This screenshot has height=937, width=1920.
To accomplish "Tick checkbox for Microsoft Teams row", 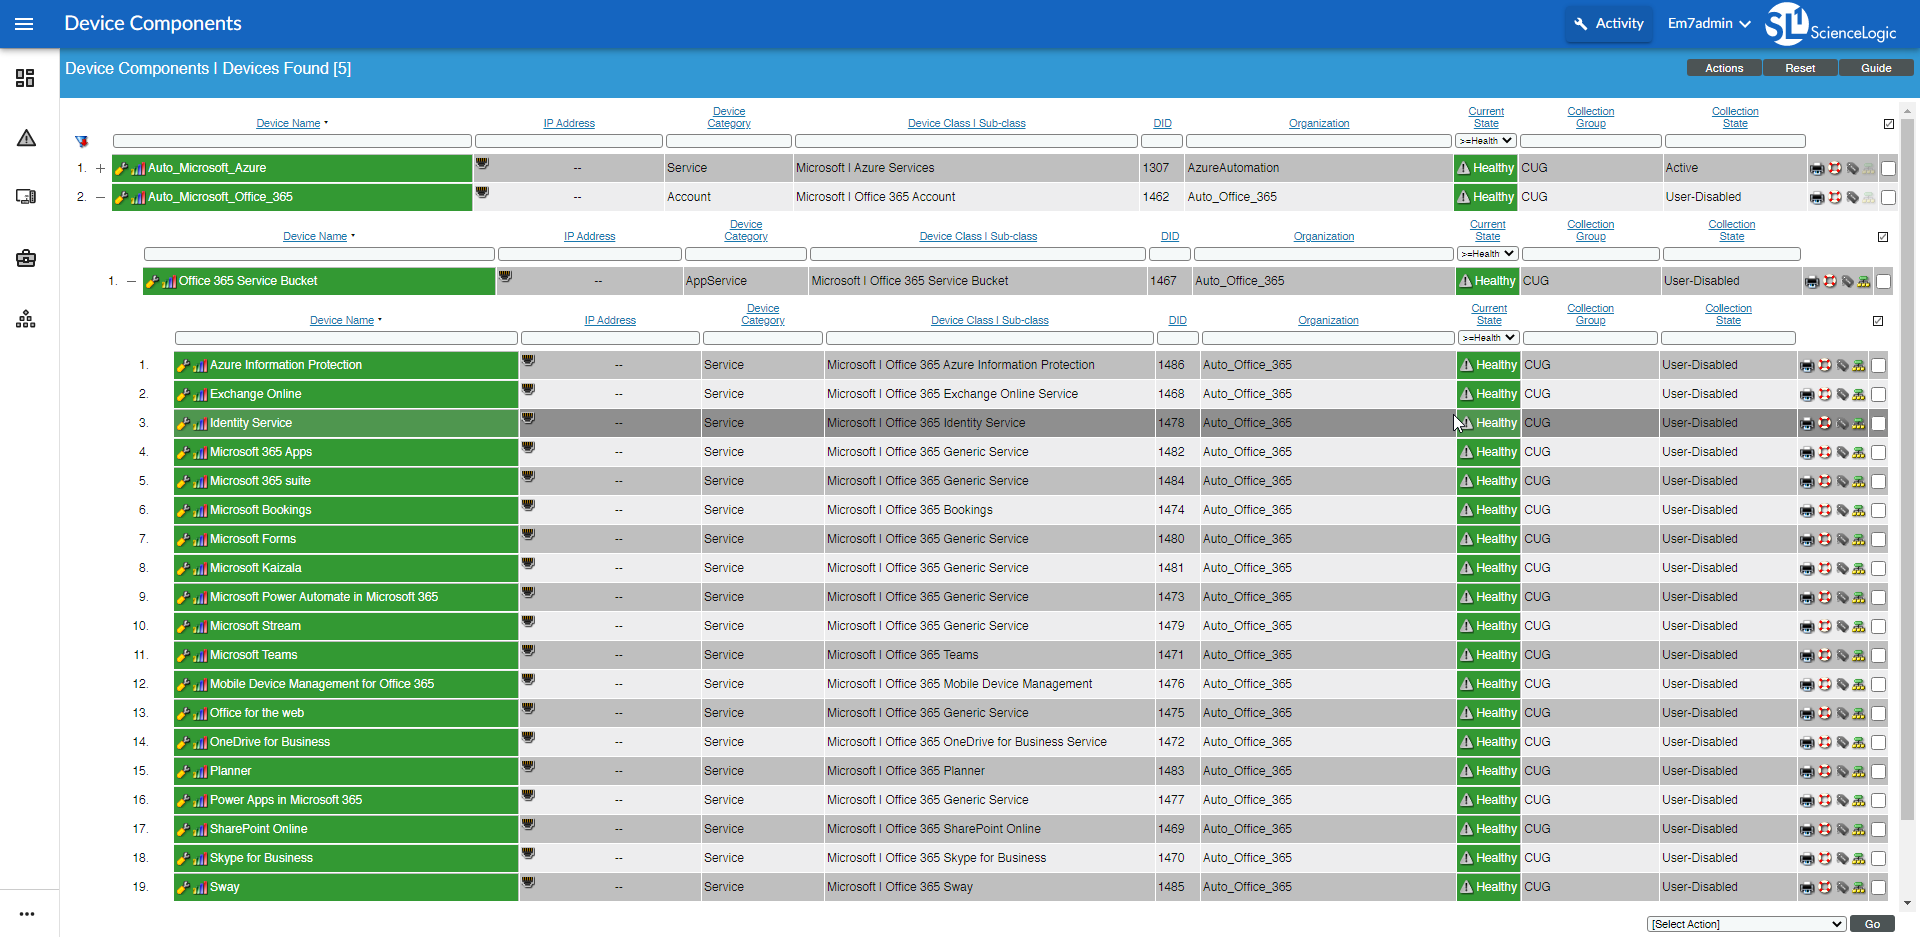I will coord(1879,656).
